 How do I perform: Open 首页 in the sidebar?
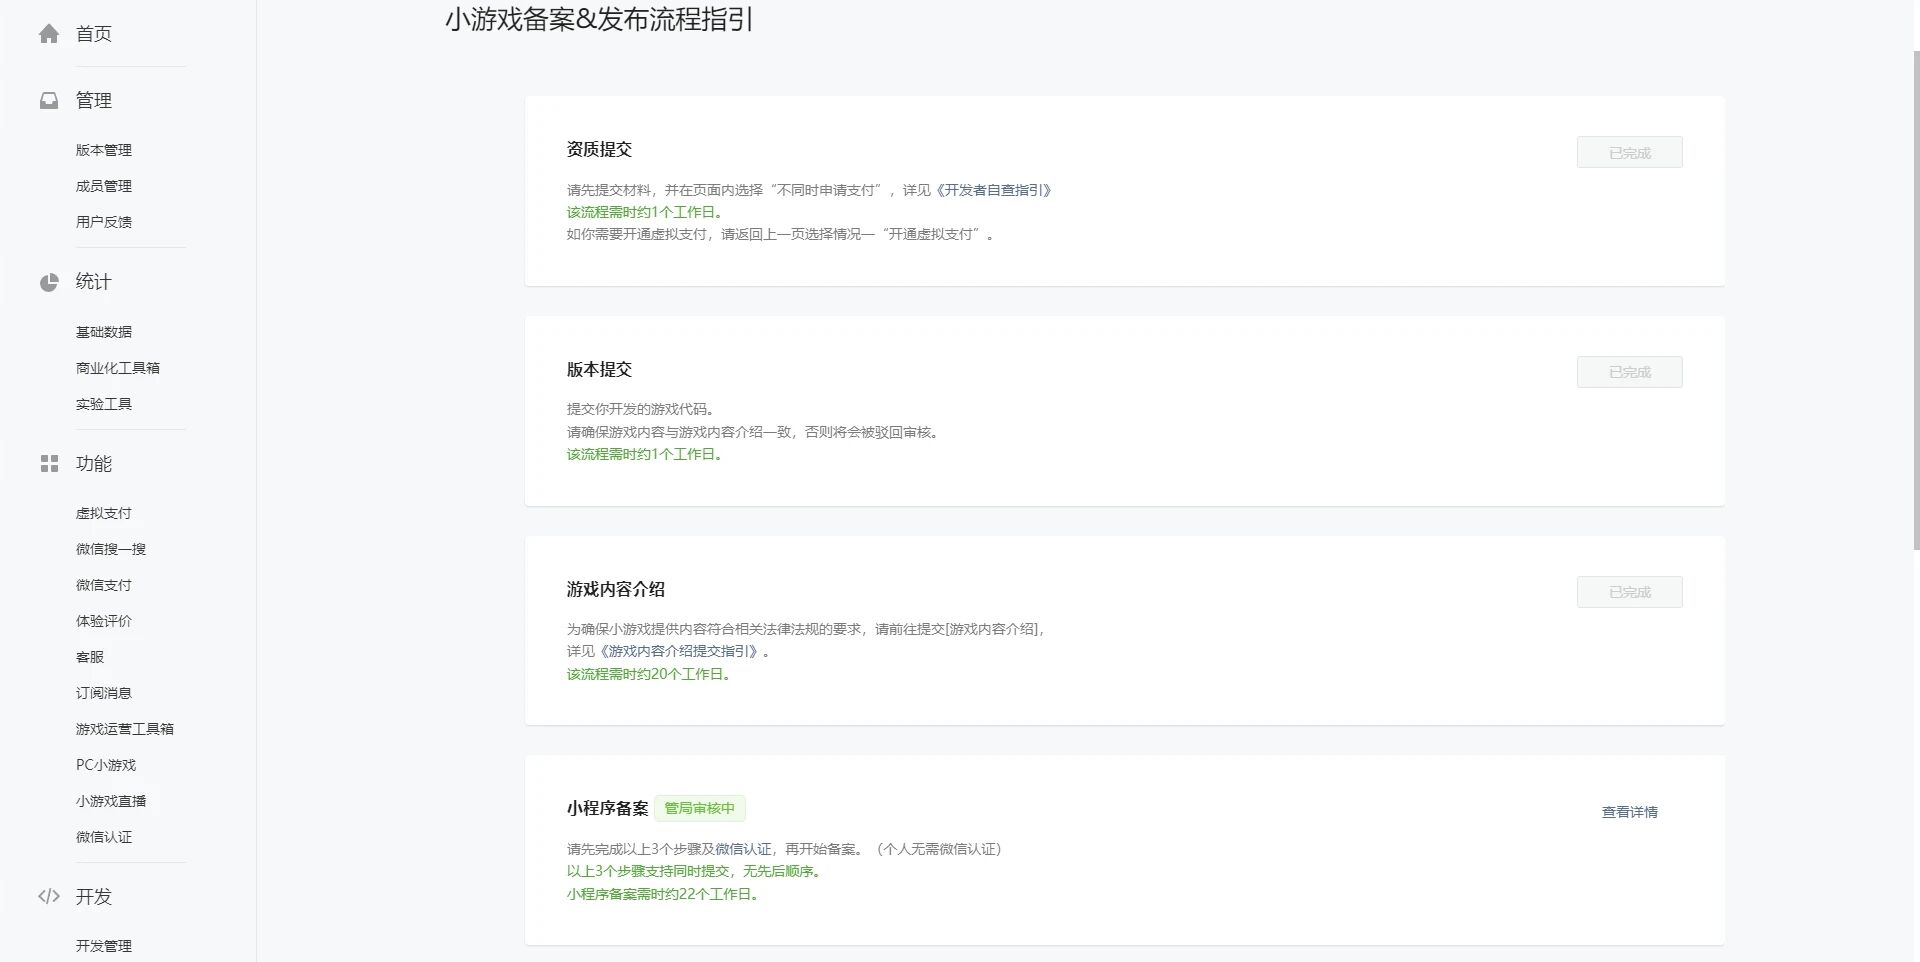(94, 34)
